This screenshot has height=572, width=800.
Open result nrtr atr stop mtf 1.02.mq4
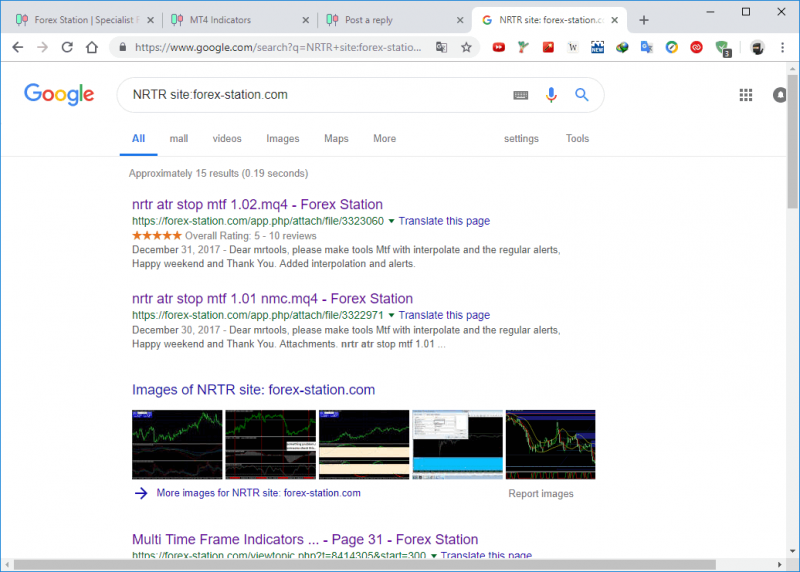pos(257,205)
